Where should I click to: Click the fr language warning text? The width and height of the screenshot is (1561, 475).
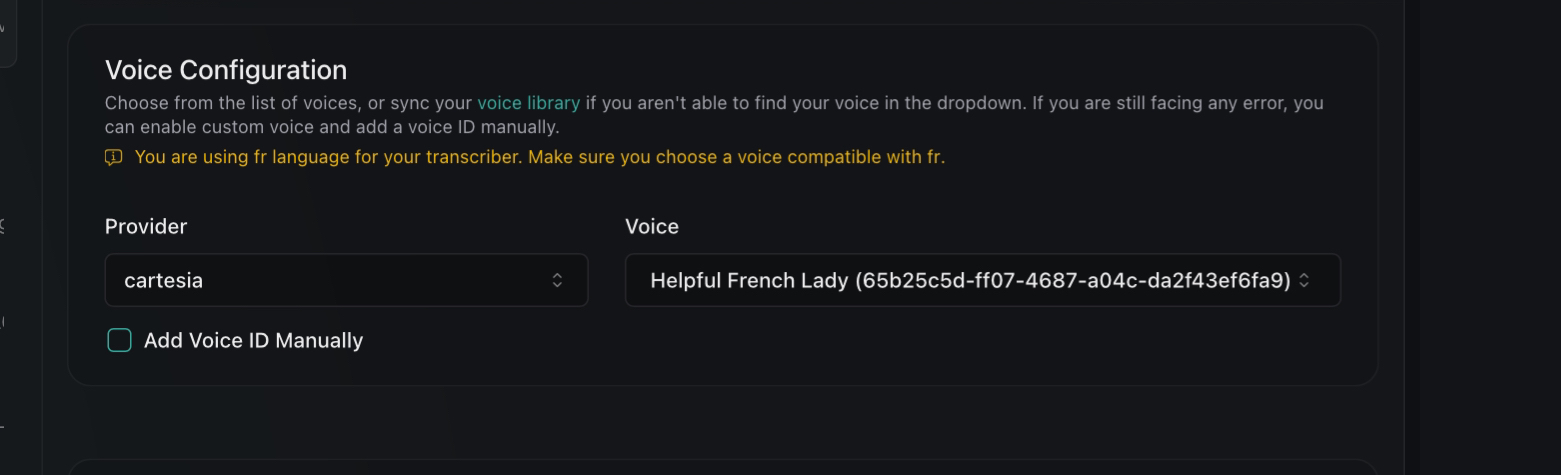[x=539, y=157]
